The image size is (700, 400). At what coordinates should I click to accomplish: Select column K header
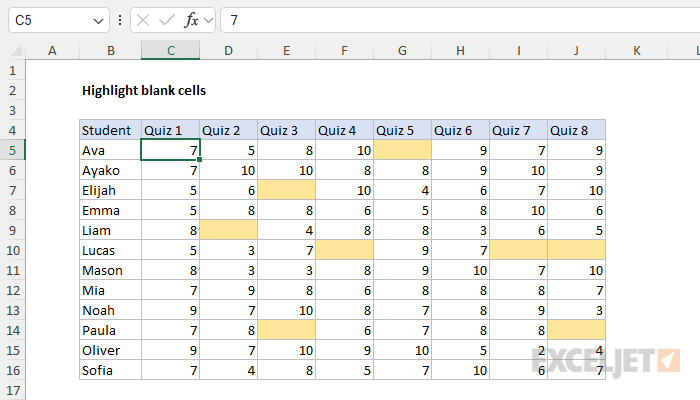tap(637, 50)
